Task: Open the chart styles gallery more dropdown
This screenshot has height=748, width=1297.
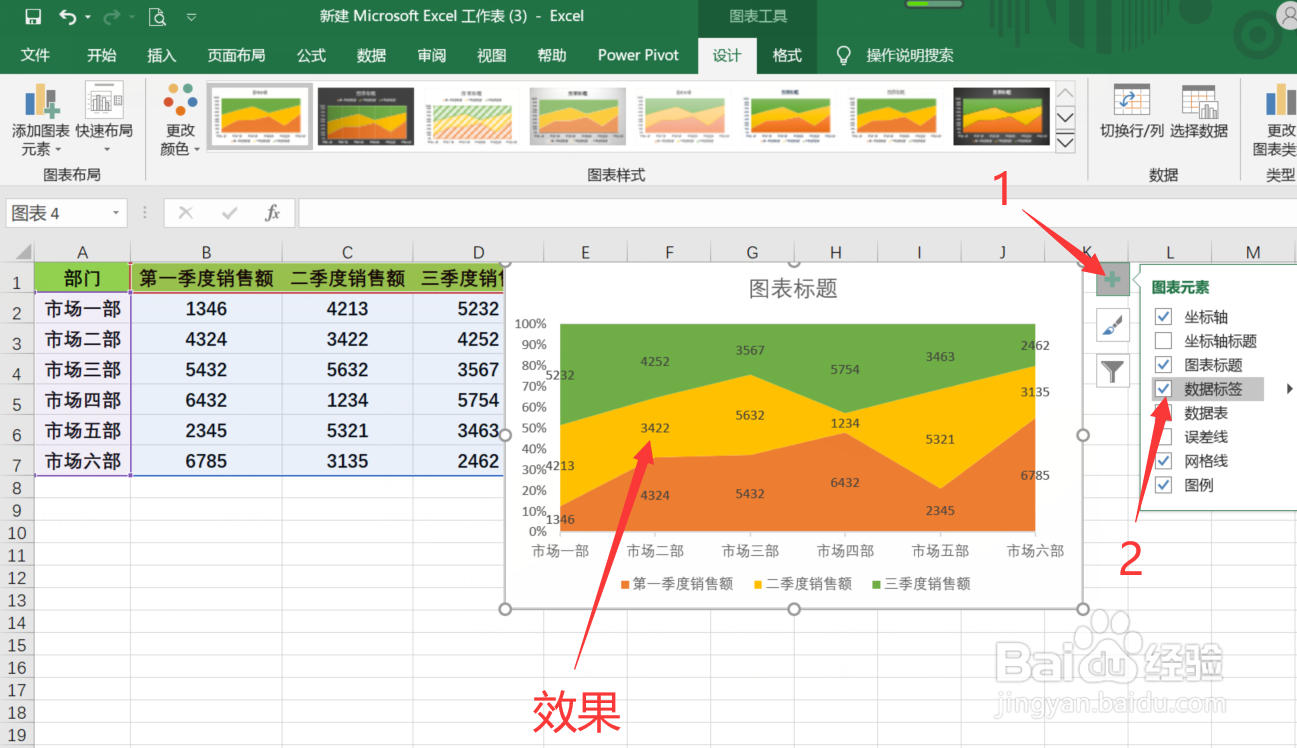Action: [1064, 141]
